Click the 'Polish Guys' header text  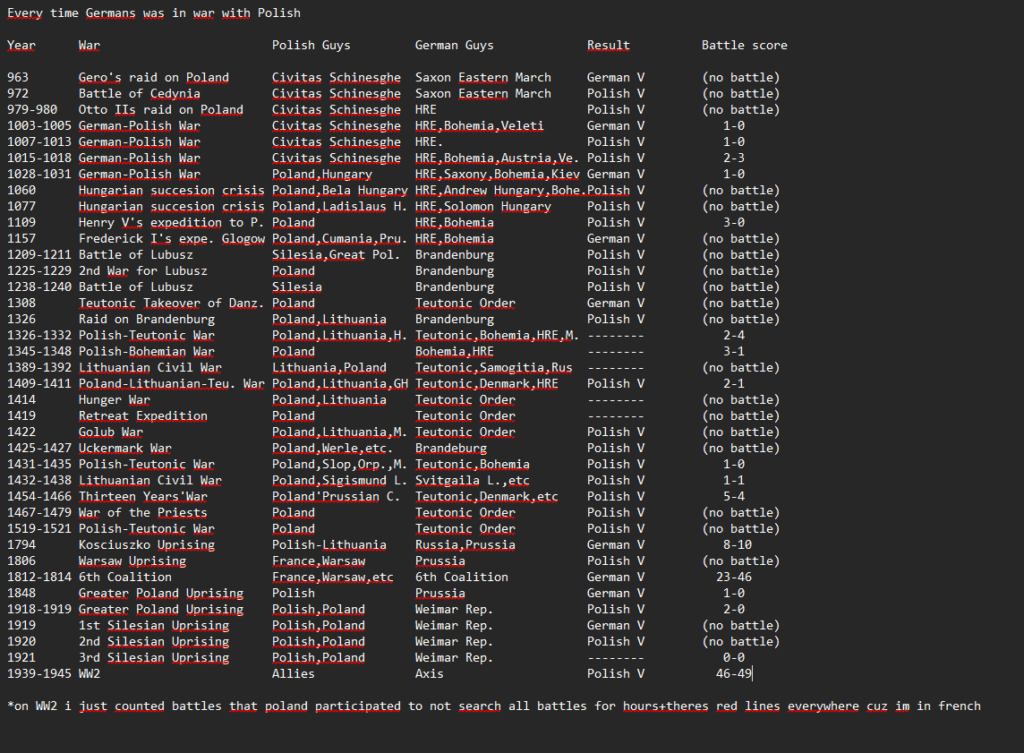[x=311, y=45]
